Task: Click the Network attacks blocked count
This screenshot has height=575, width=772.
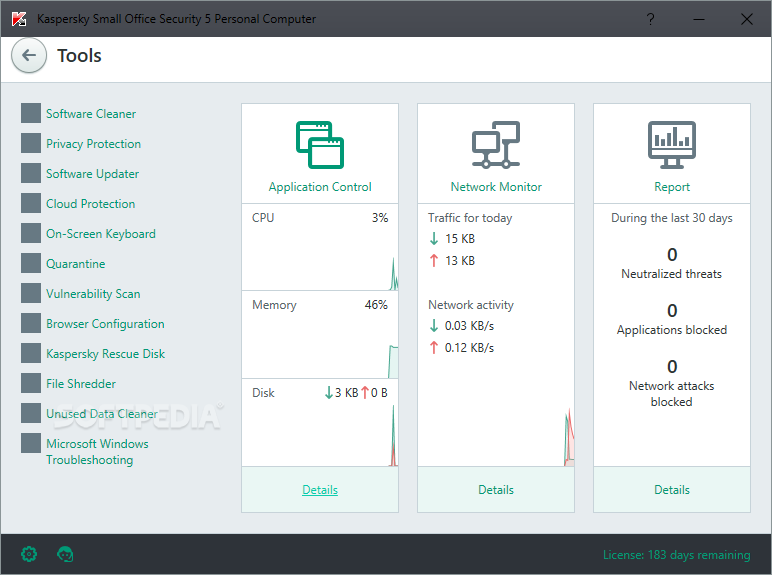Action: tap(672, 367)
